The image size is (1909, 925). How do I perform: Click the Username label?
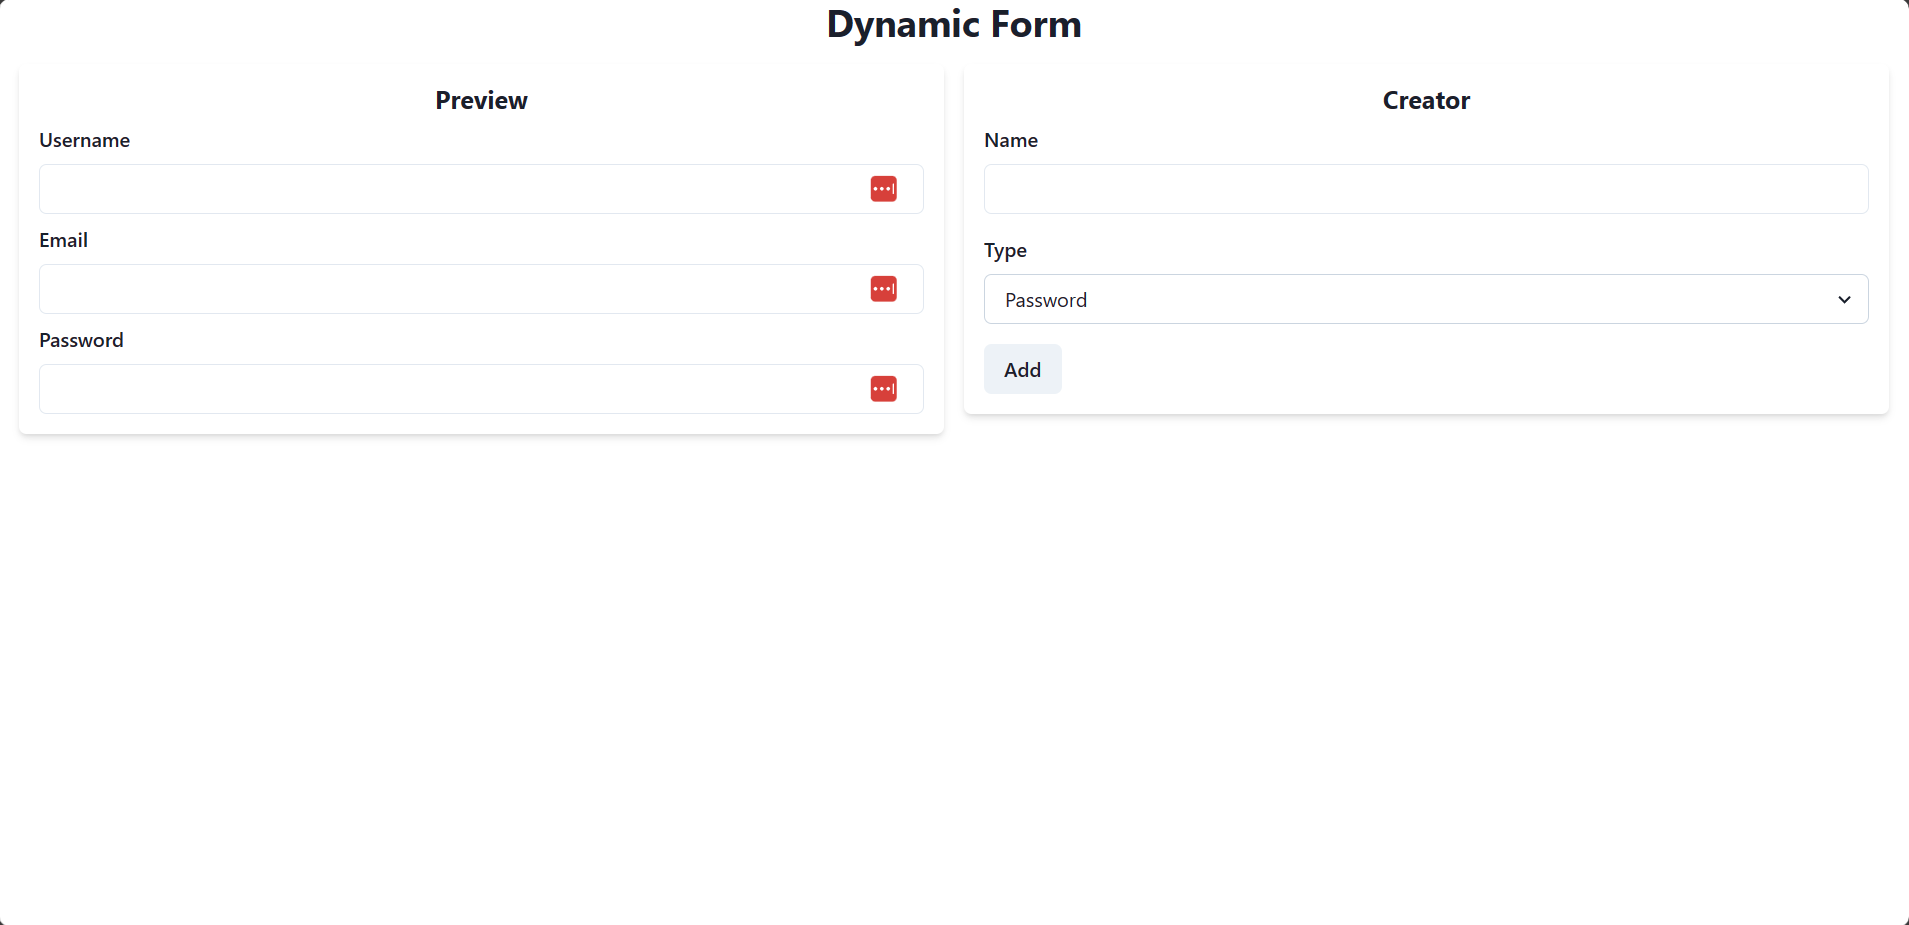85,140
